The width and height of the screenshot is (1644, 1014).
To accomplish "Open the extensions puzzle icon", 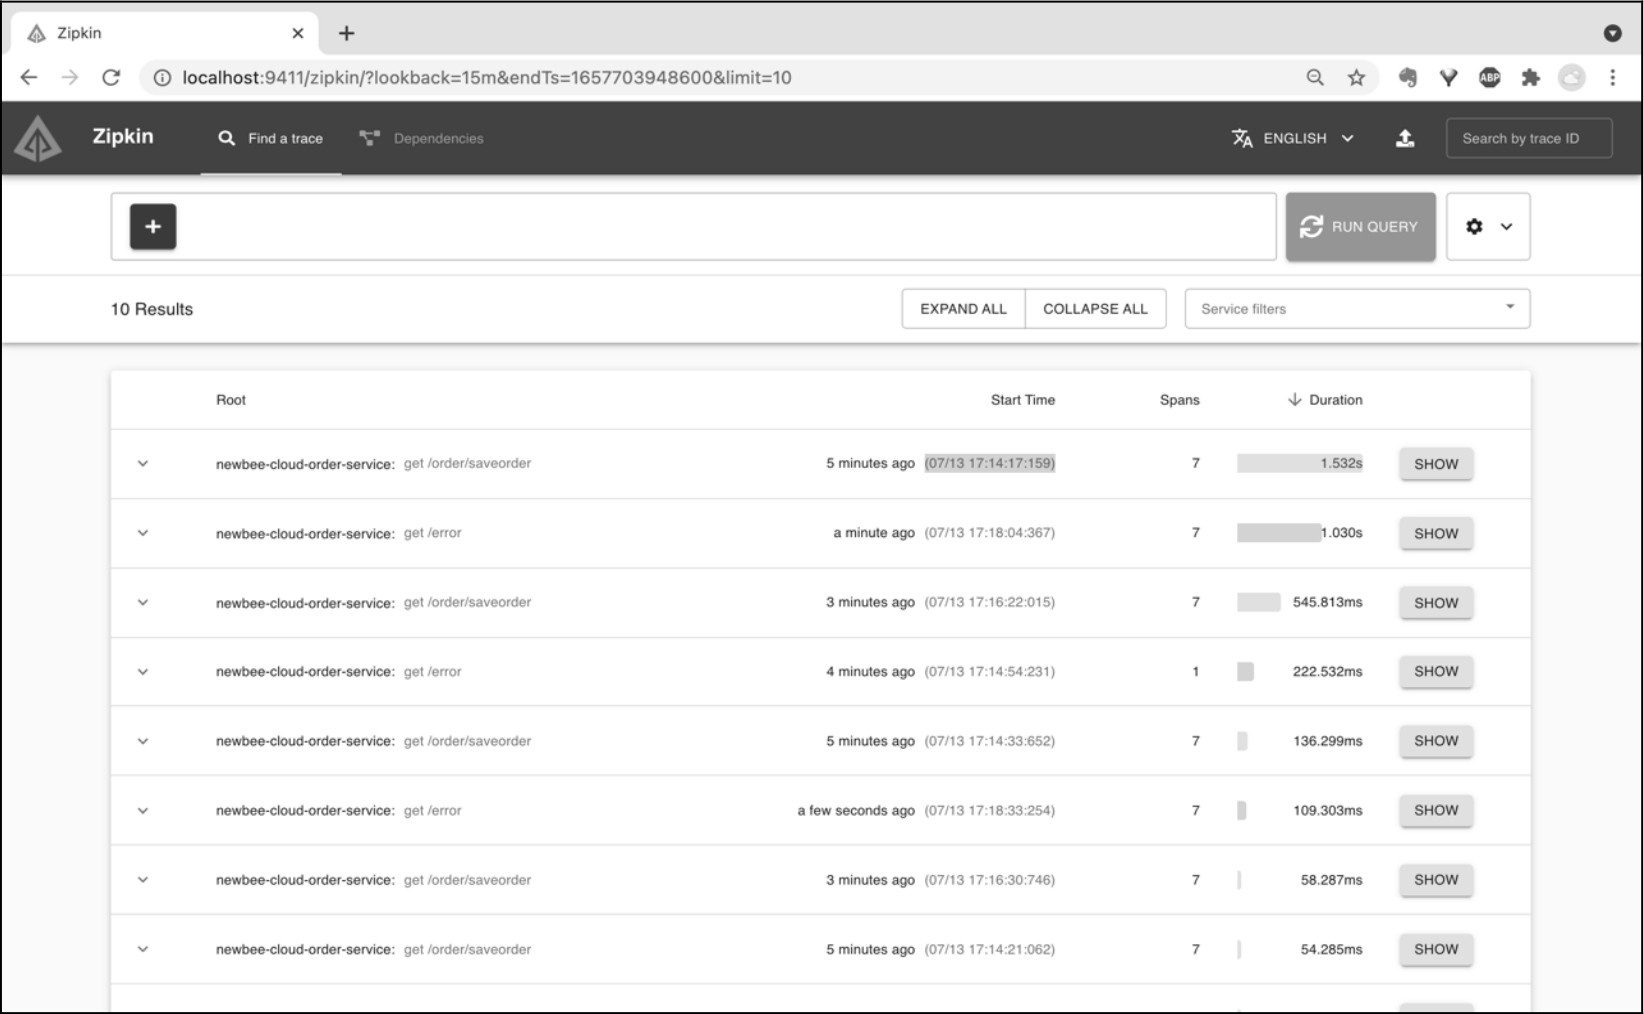I will [x=1530, y=77].
